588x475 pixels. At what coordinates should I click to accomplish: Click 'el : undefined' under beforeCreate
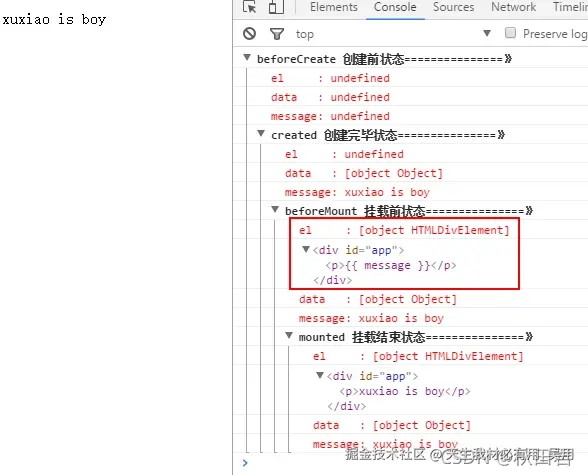point(330,78)
